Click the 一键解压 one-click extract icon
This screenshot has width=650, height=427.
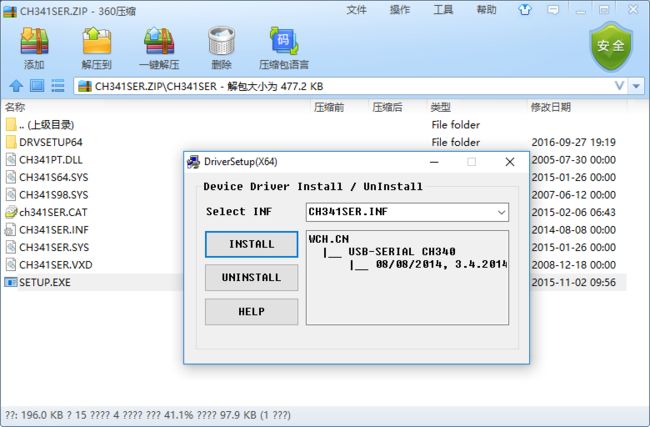[x=159, y=41]
